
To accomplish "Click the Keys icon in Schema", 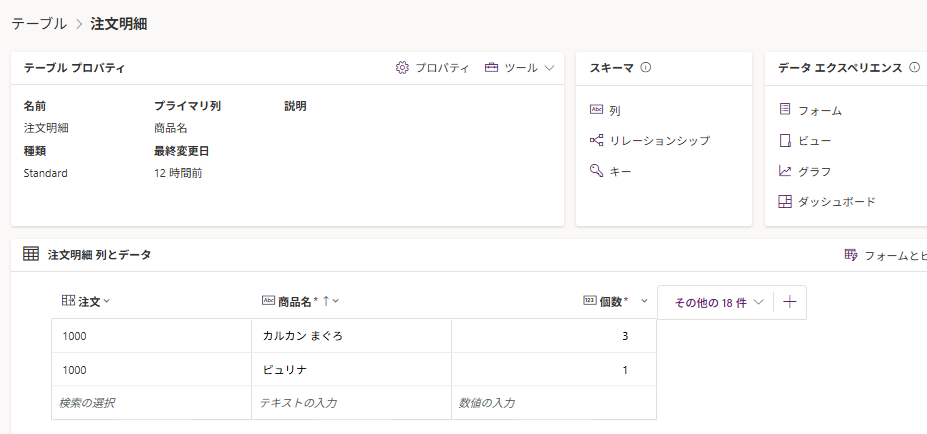I will 597,172.
